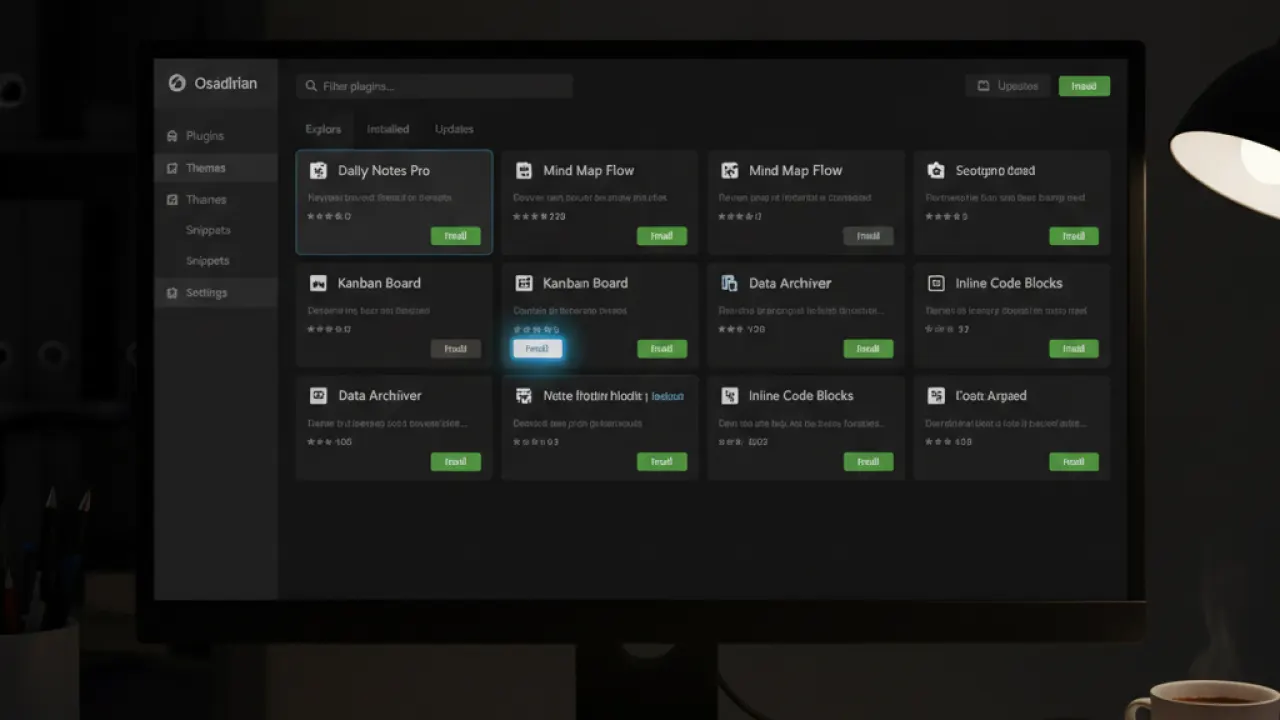Click the Coat Arpaed plugin icon
The height and width of the screenshot is (720, 1280).
pyautogui.click(x=936, y=395)
